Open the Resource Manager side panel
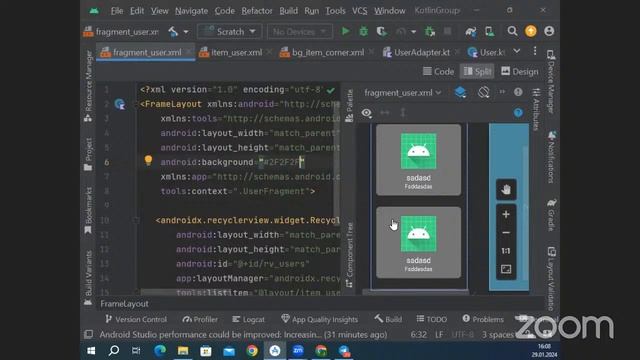 pyautogui.click(x=88, y=86)
